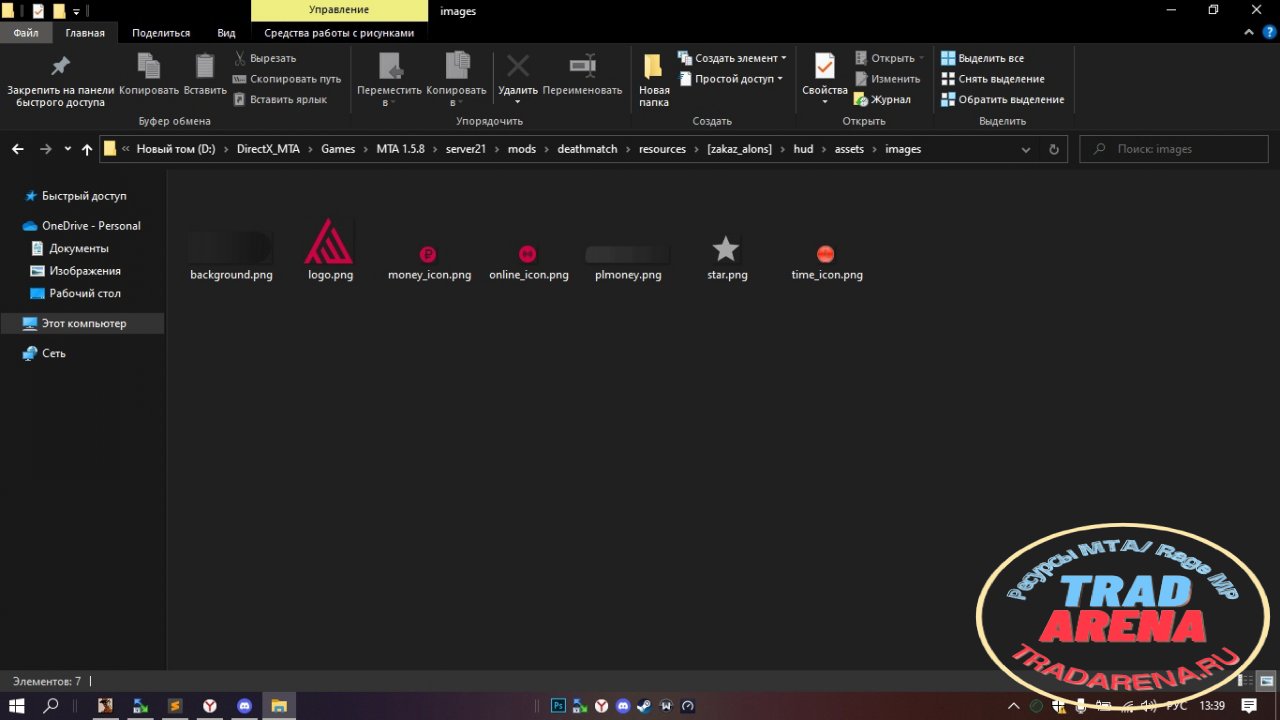Click the Переименовать rename button
This screenshot has width=1280, height=720.
pyautogui.click(x=582, y=75)
